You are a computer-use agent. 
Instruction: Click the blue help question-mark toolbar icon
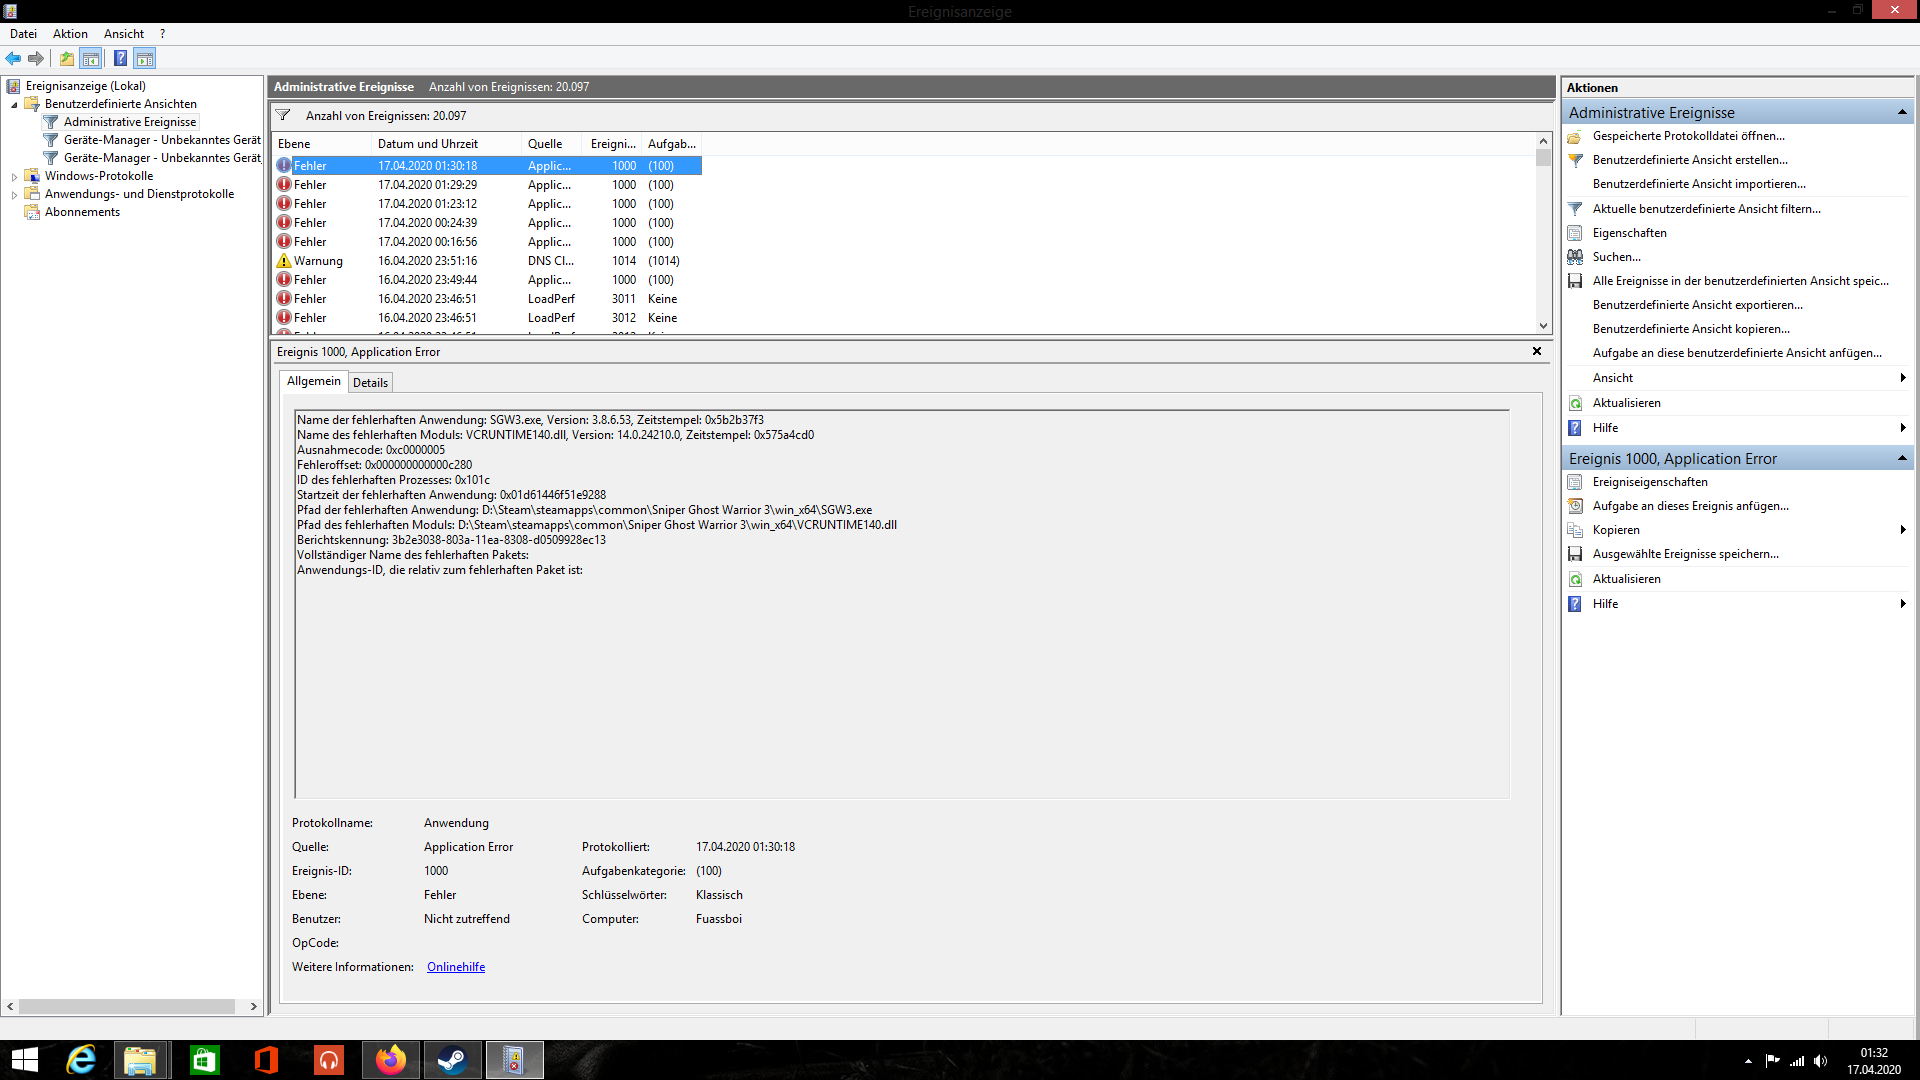tap(120, 58)
